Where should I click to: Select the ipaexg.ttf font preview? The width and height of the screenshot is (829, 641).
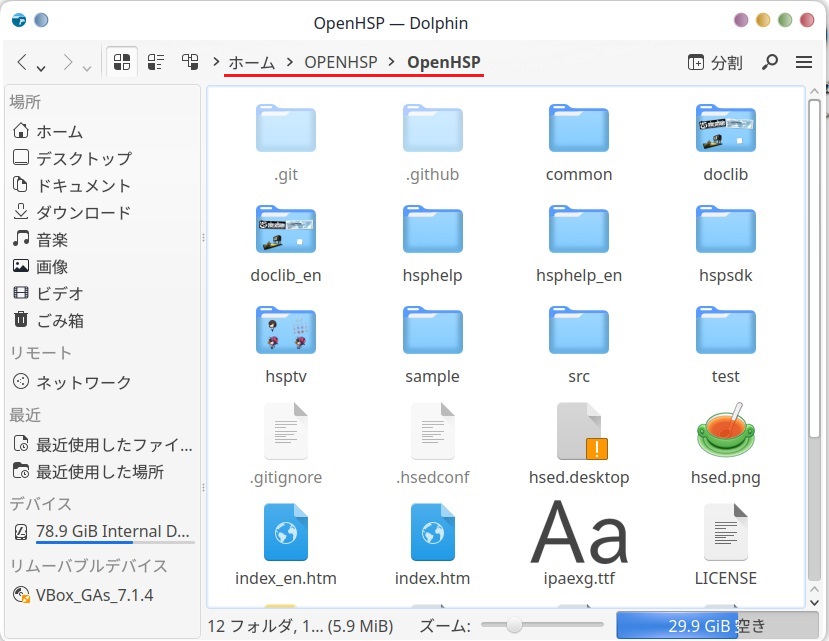coord(579,532)
